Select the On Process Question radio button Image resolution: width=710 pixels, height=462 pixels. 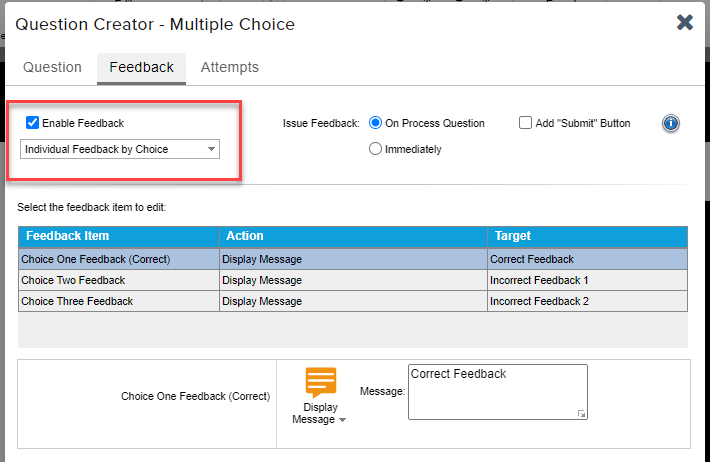[376, 123]
